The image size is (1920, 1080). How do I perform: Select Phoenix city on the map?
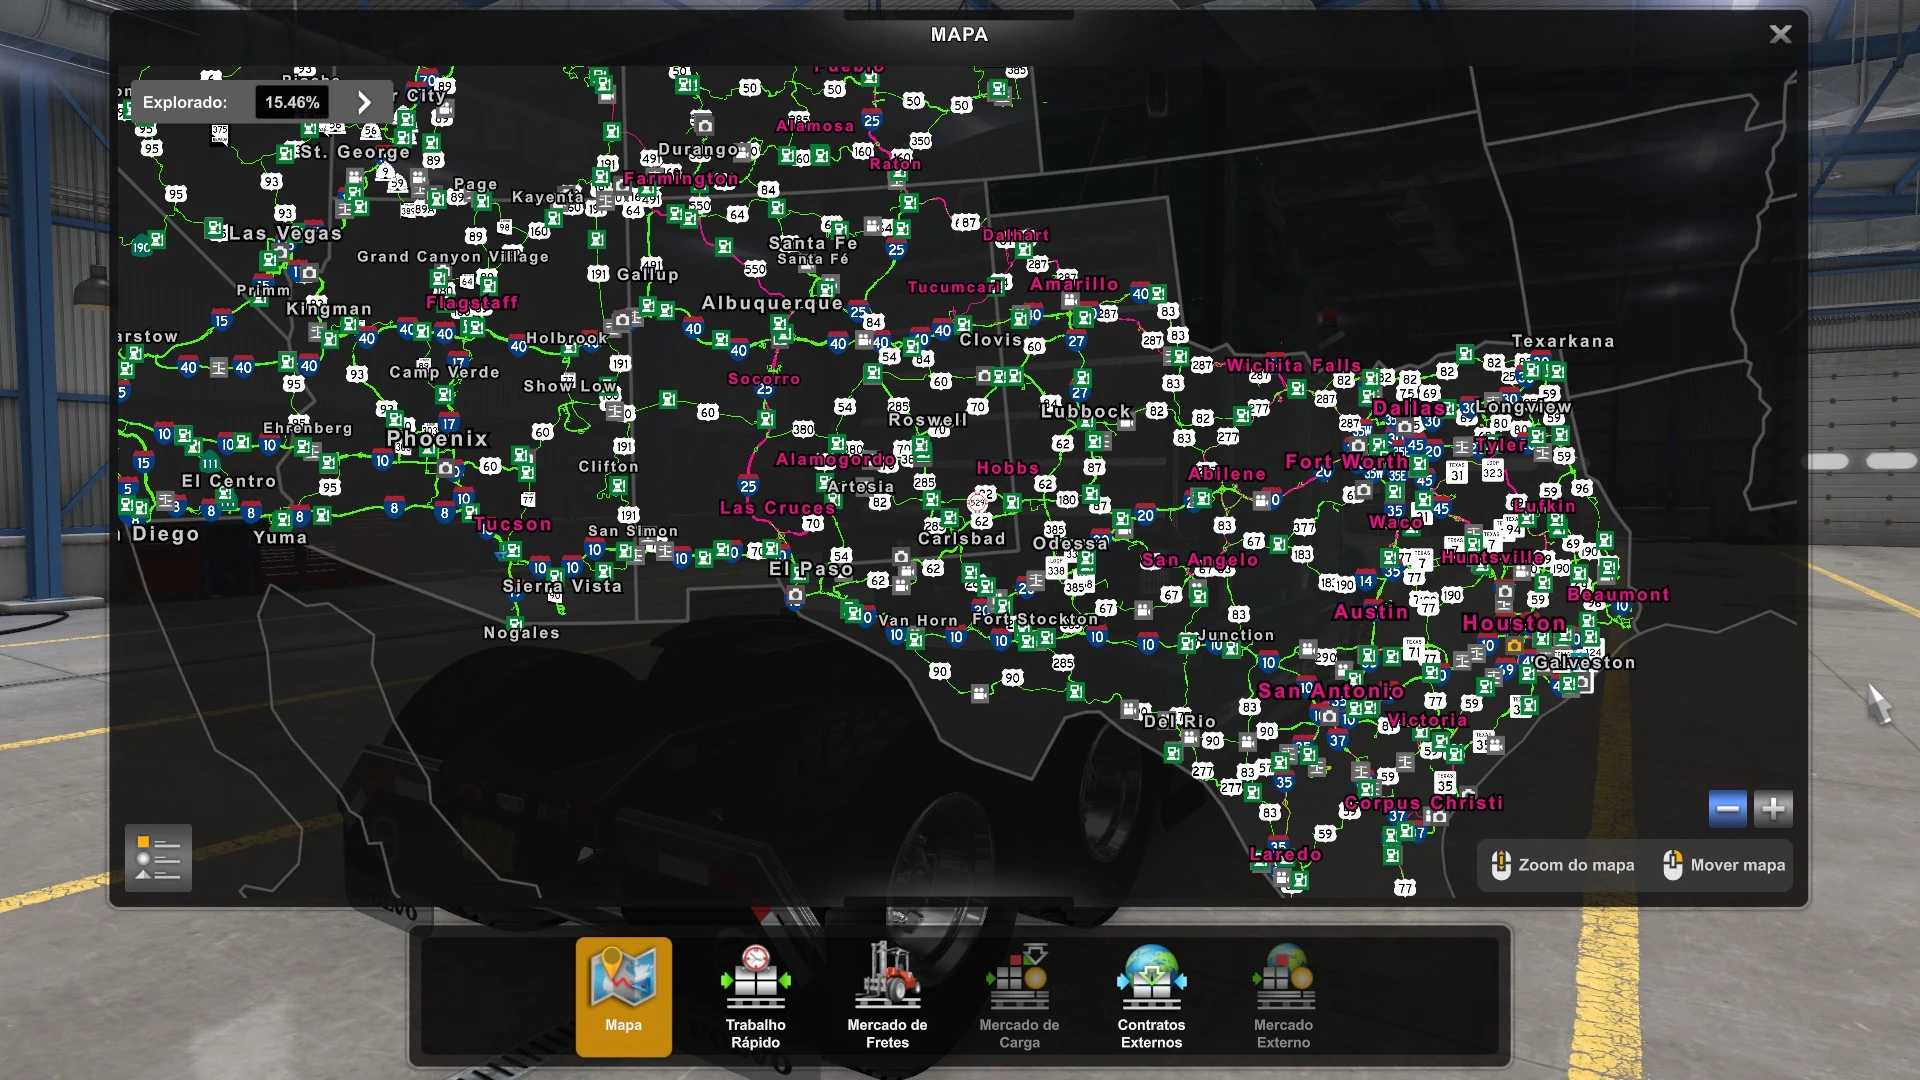pos(437,438)
